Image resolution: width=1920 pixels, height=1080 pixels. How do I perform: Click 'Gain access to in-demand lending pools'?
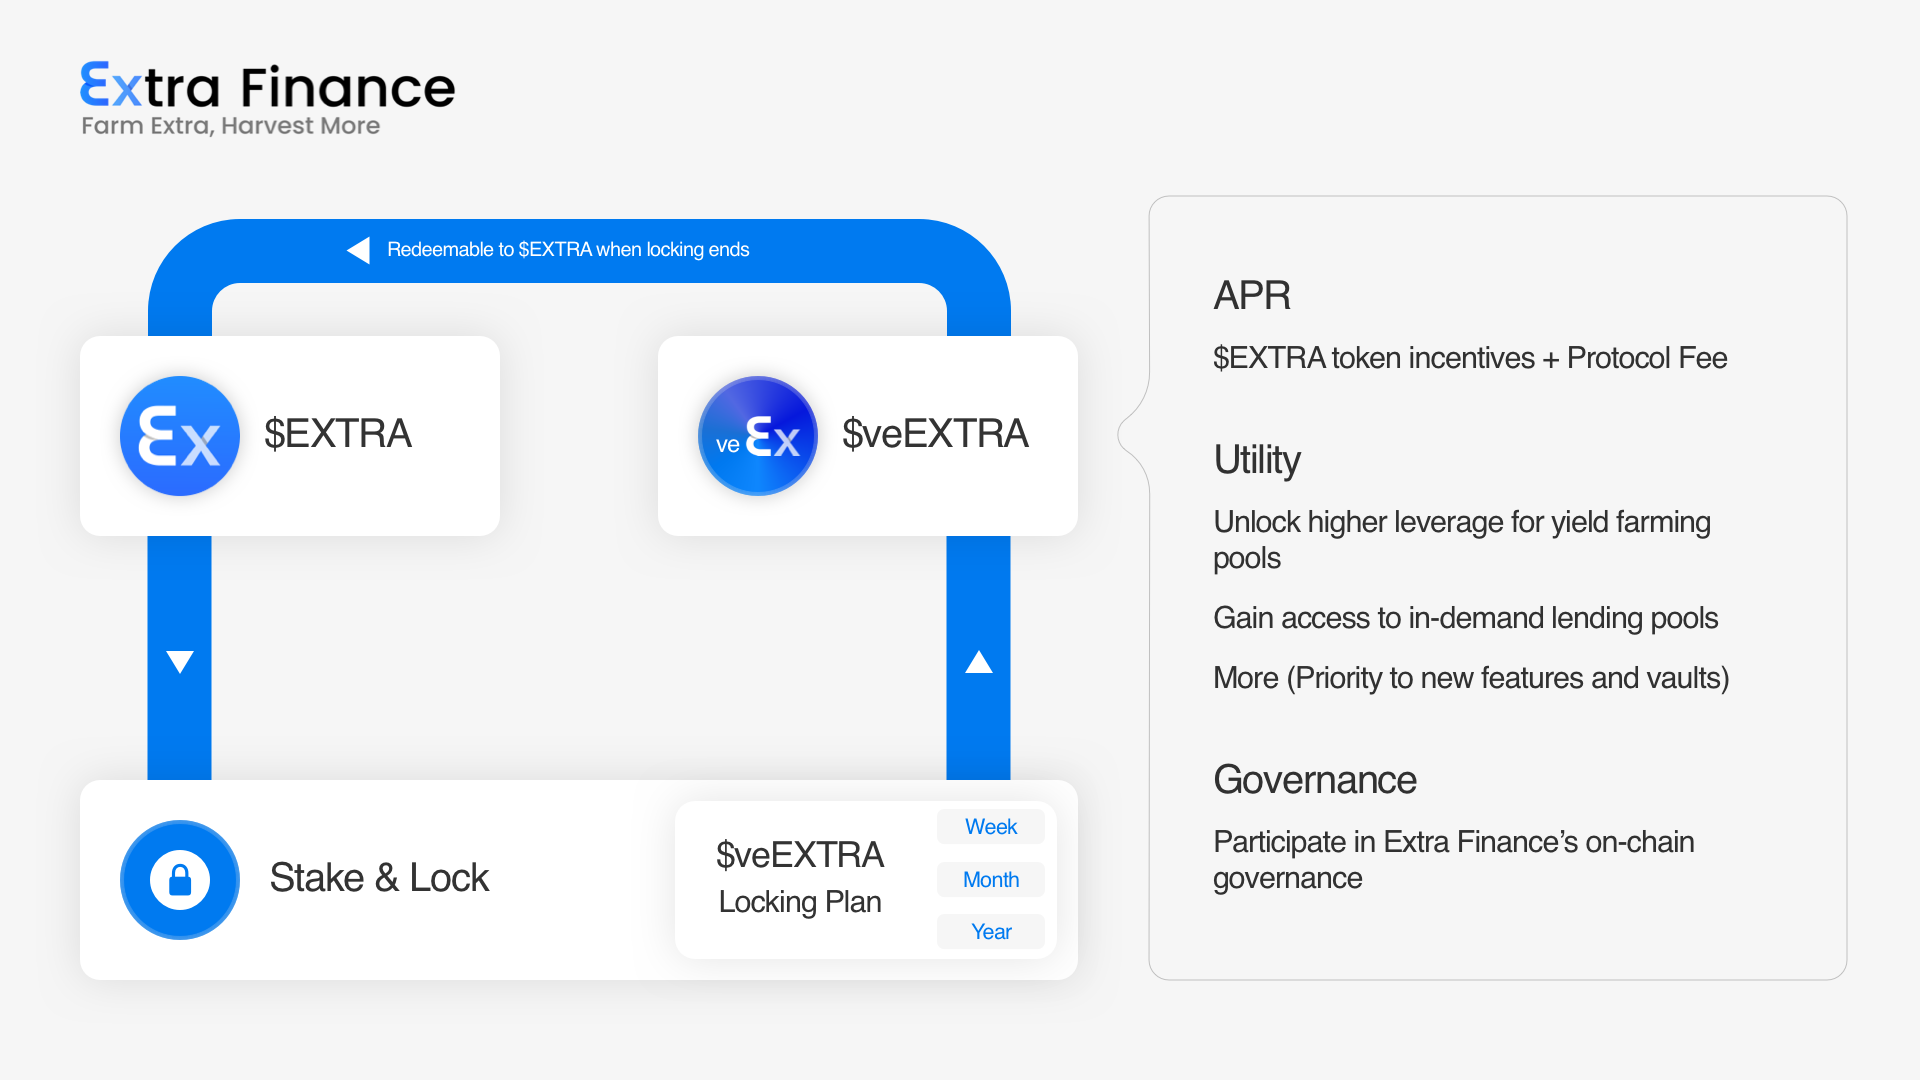[x=1465, y=618]
